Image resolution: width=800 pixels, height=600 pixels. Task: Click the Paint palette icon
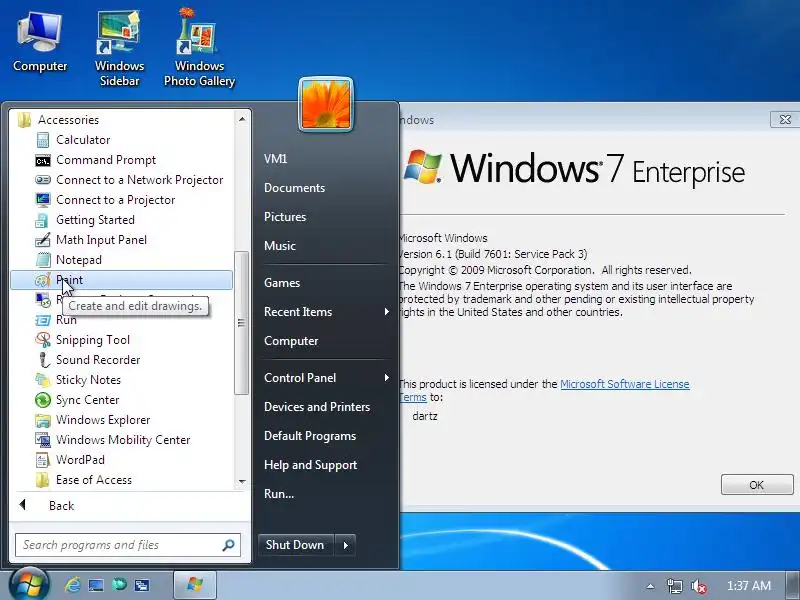(43, 280)
